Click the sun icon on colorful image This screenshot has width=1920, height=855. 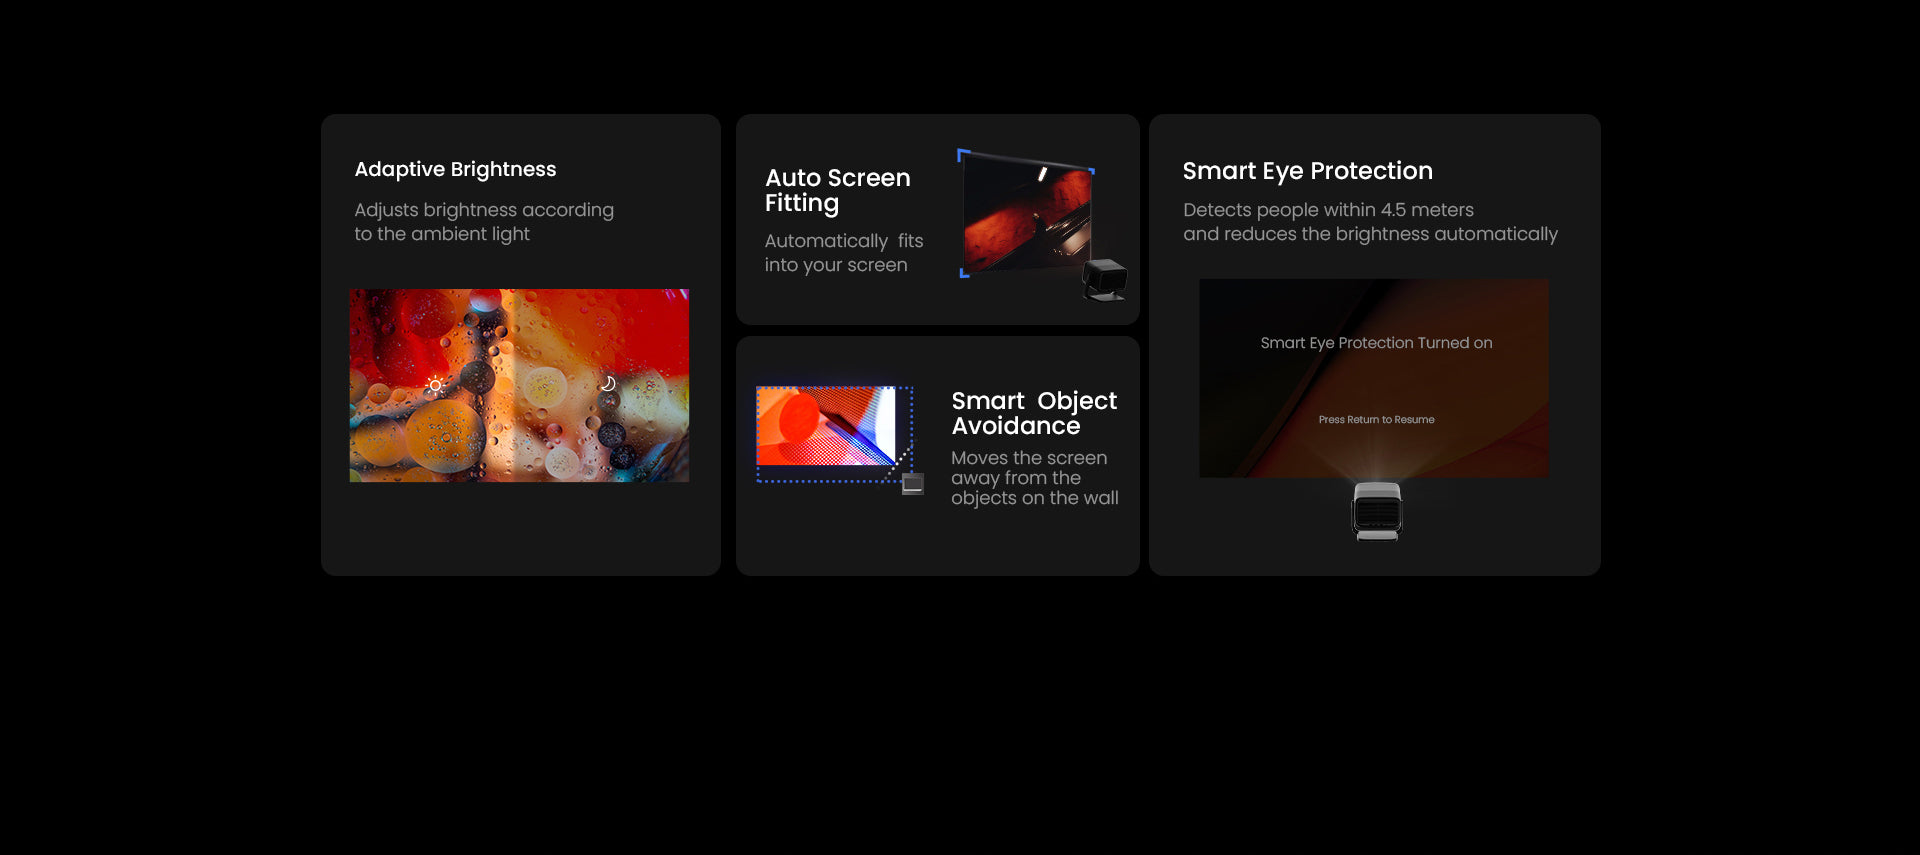(435, 385)
